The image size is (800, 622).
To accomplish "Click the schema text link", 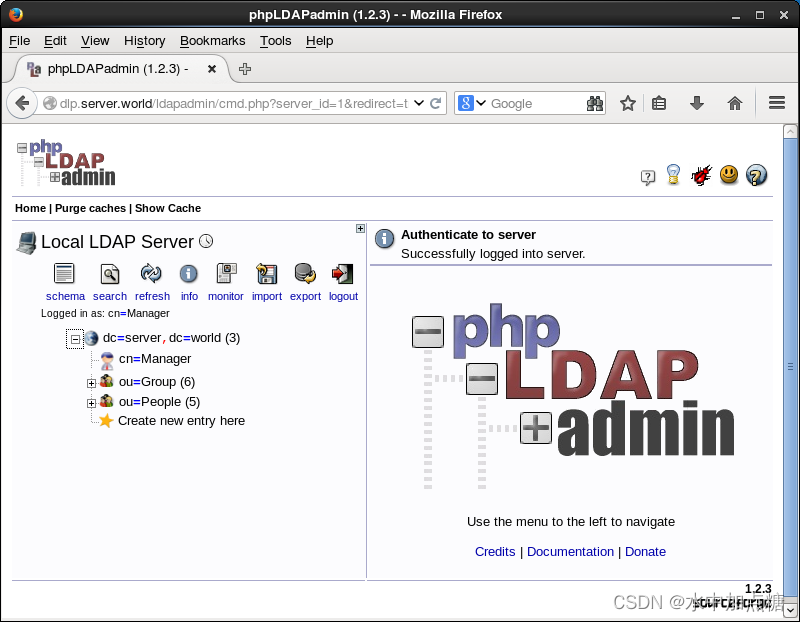I will (65, 296).
